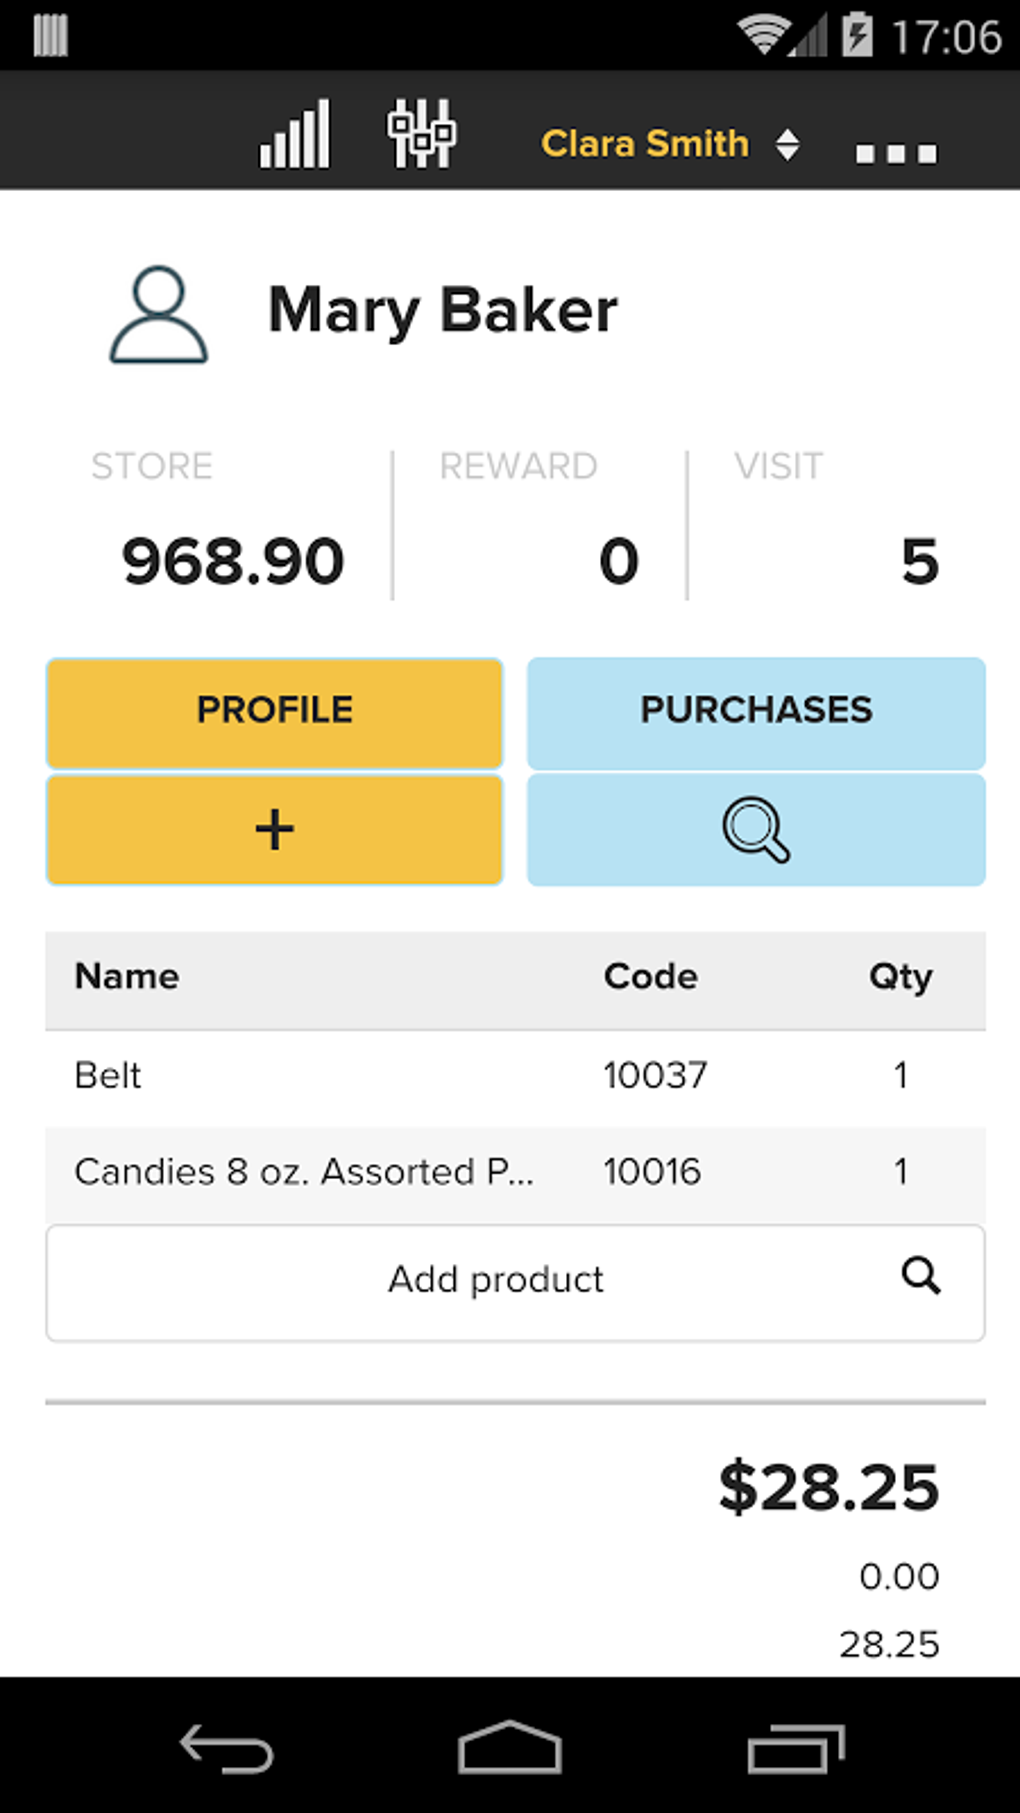Switch to the PROFILE tab
Screen dimensions: 1020x1813
[274, 711]
